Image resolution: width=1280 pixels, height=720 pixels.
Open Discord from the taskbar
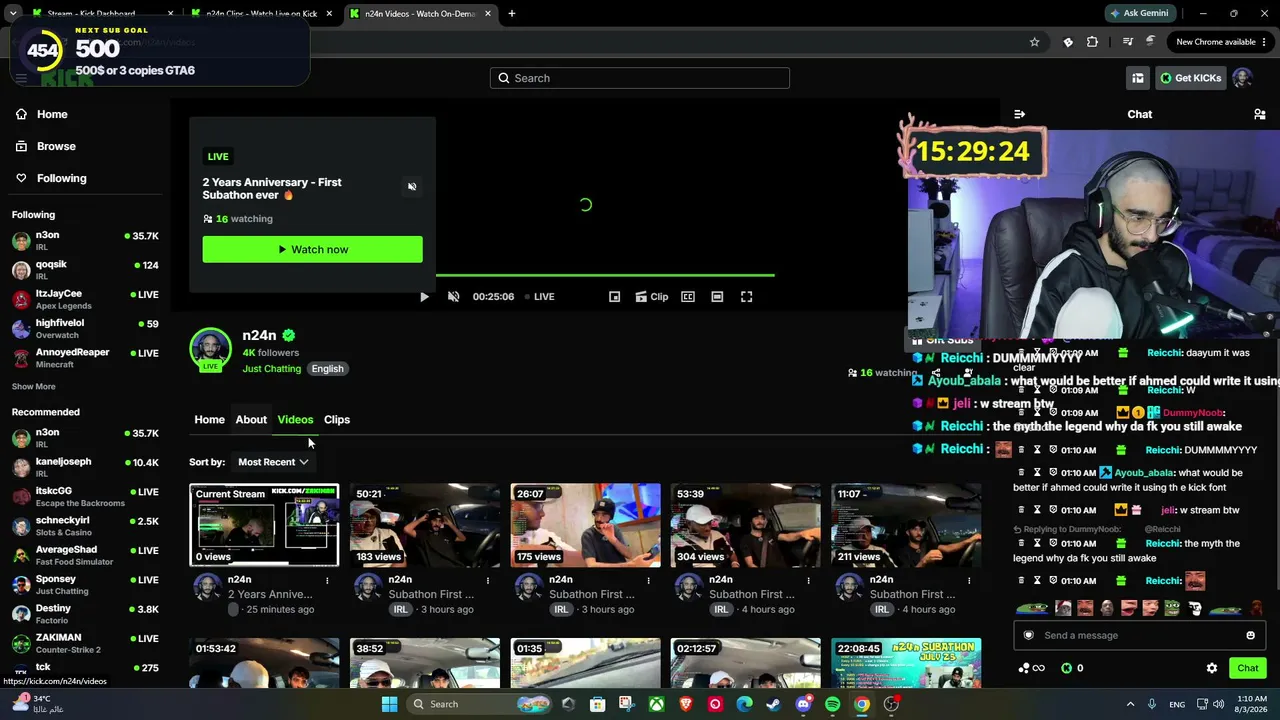tap(803, 704)
